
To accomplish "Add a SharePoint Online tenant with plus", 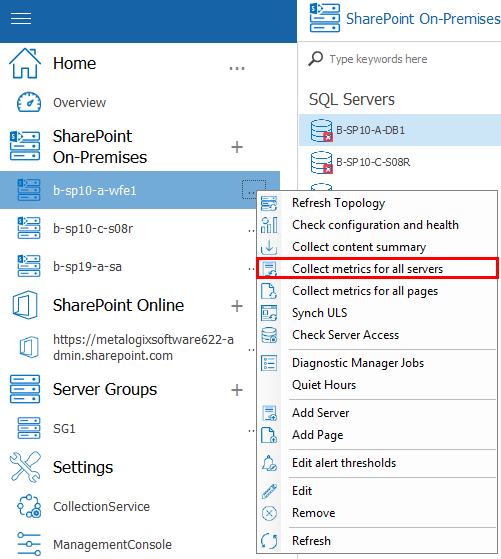I will pos(237,306).
